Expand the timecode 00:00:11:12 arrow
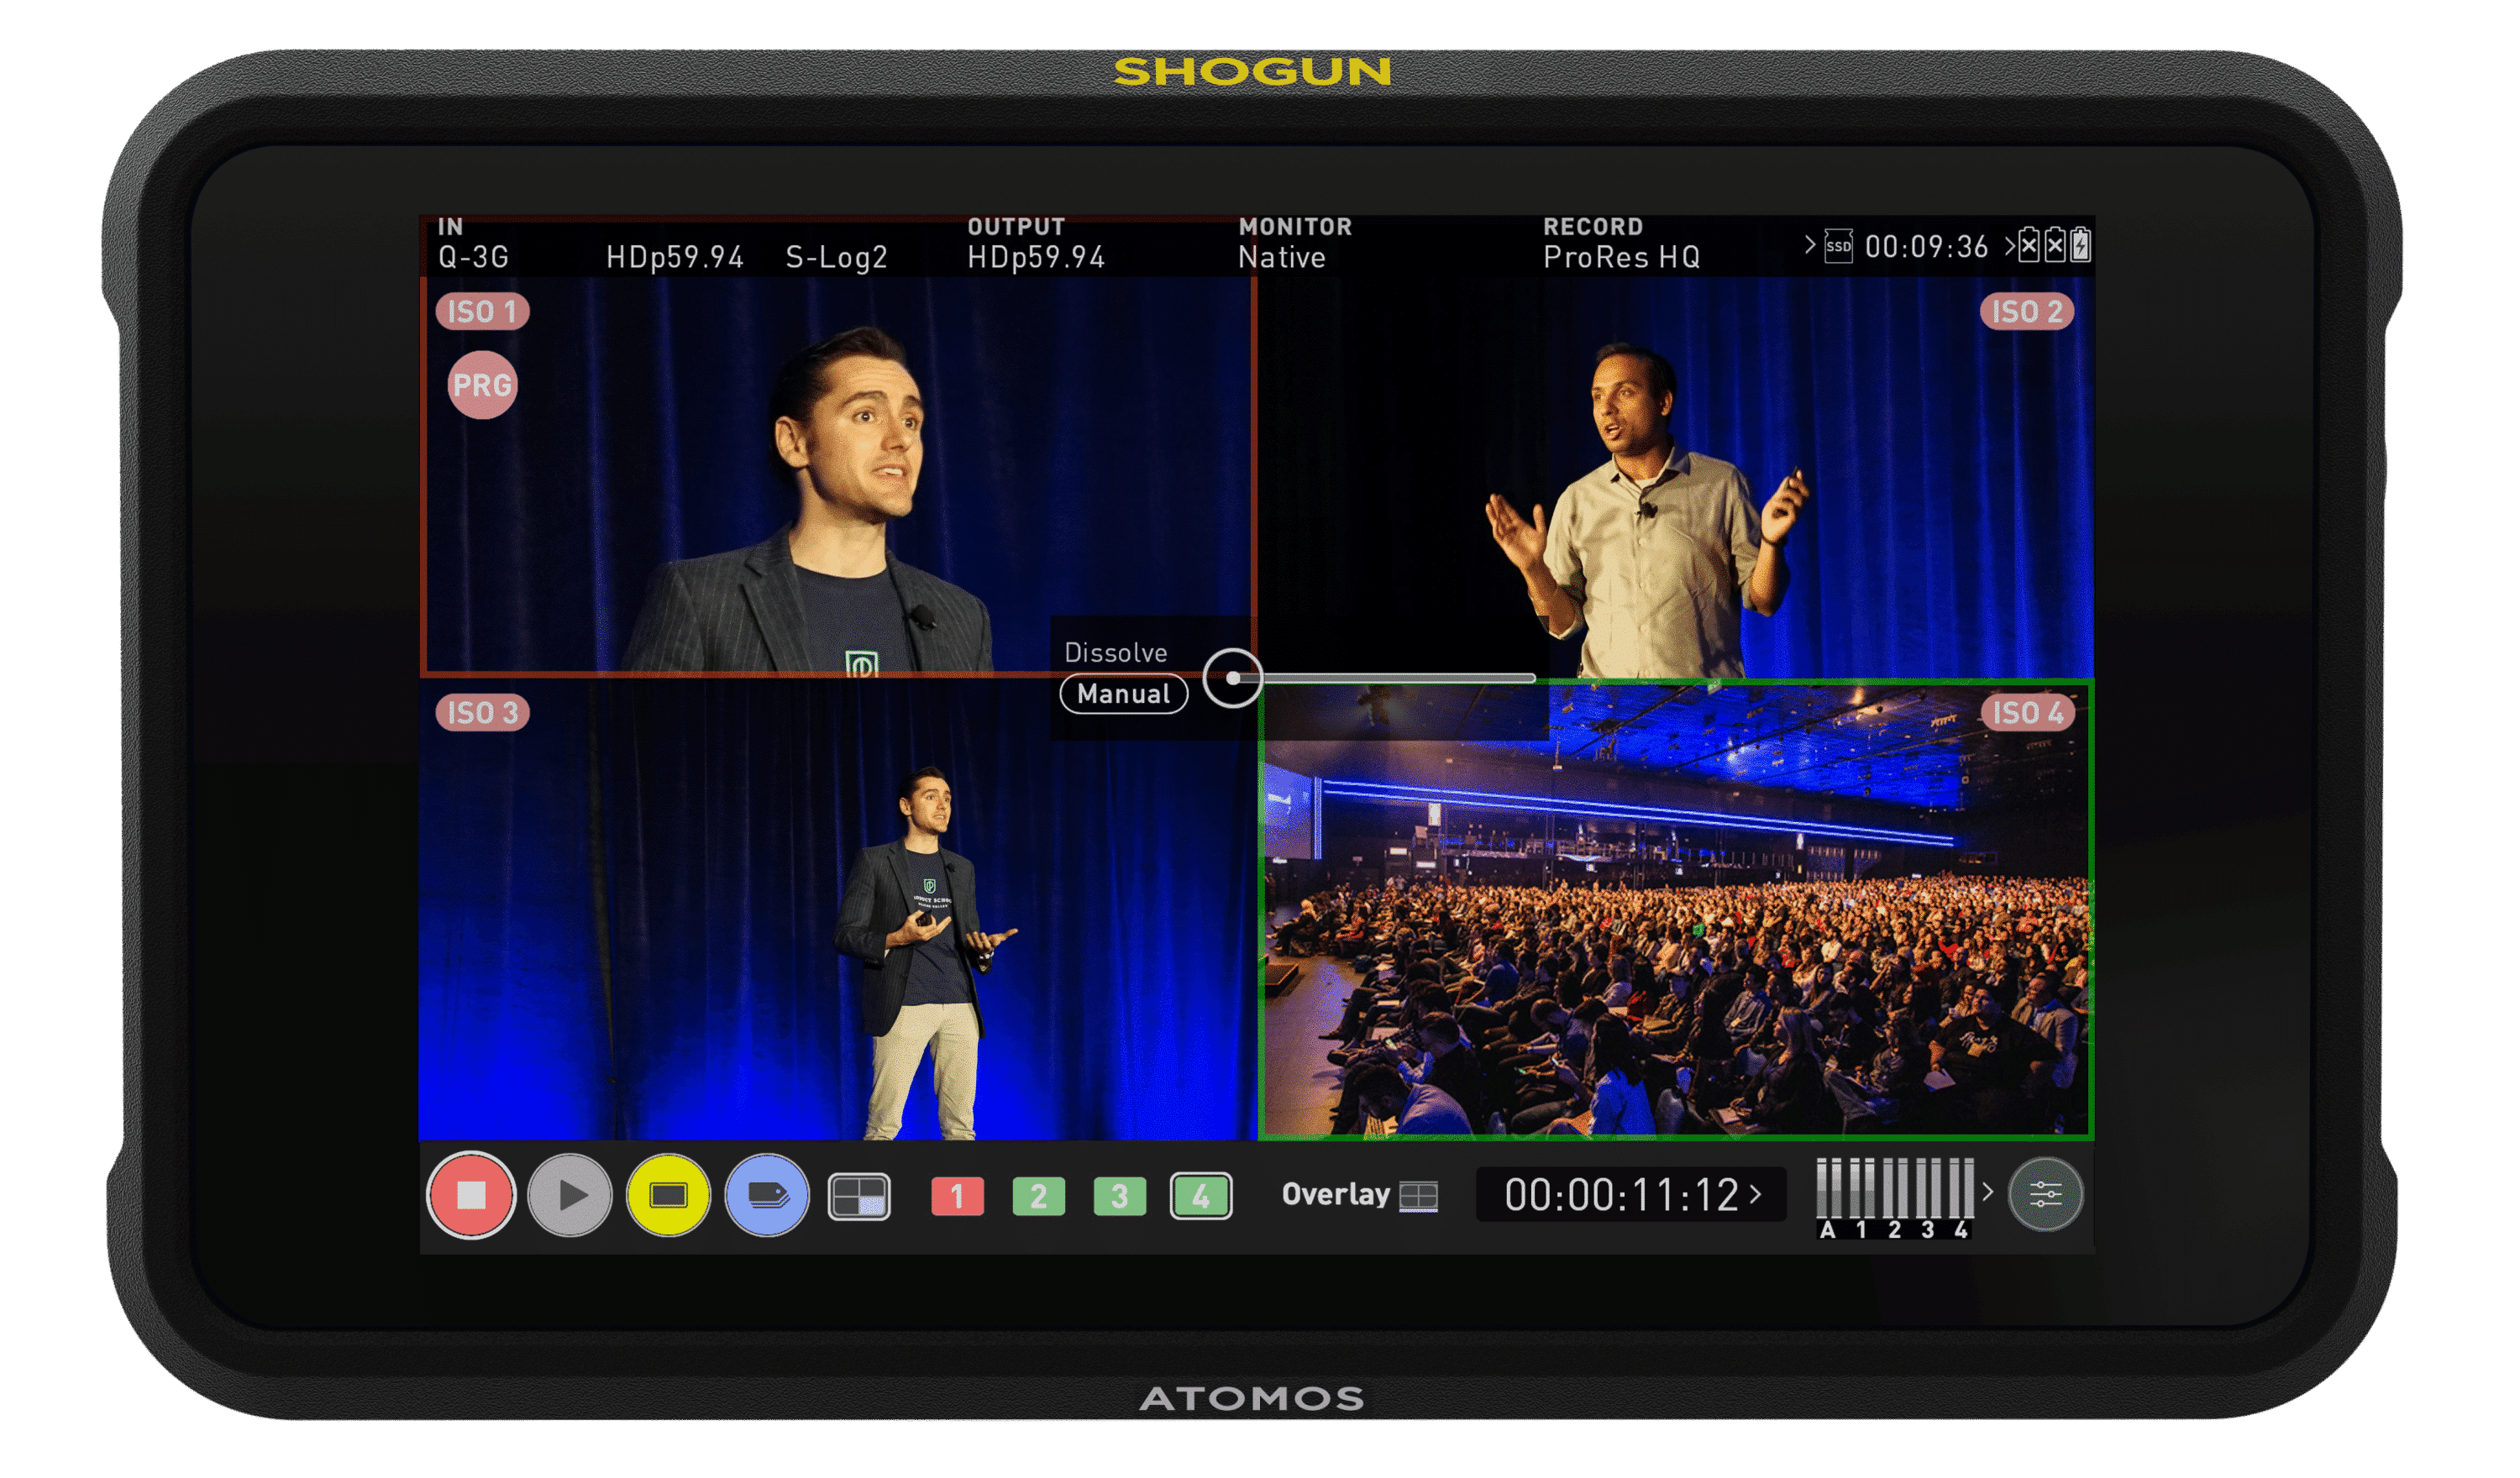This screenshot has height=1478, width=2520. (1755, 1194)
